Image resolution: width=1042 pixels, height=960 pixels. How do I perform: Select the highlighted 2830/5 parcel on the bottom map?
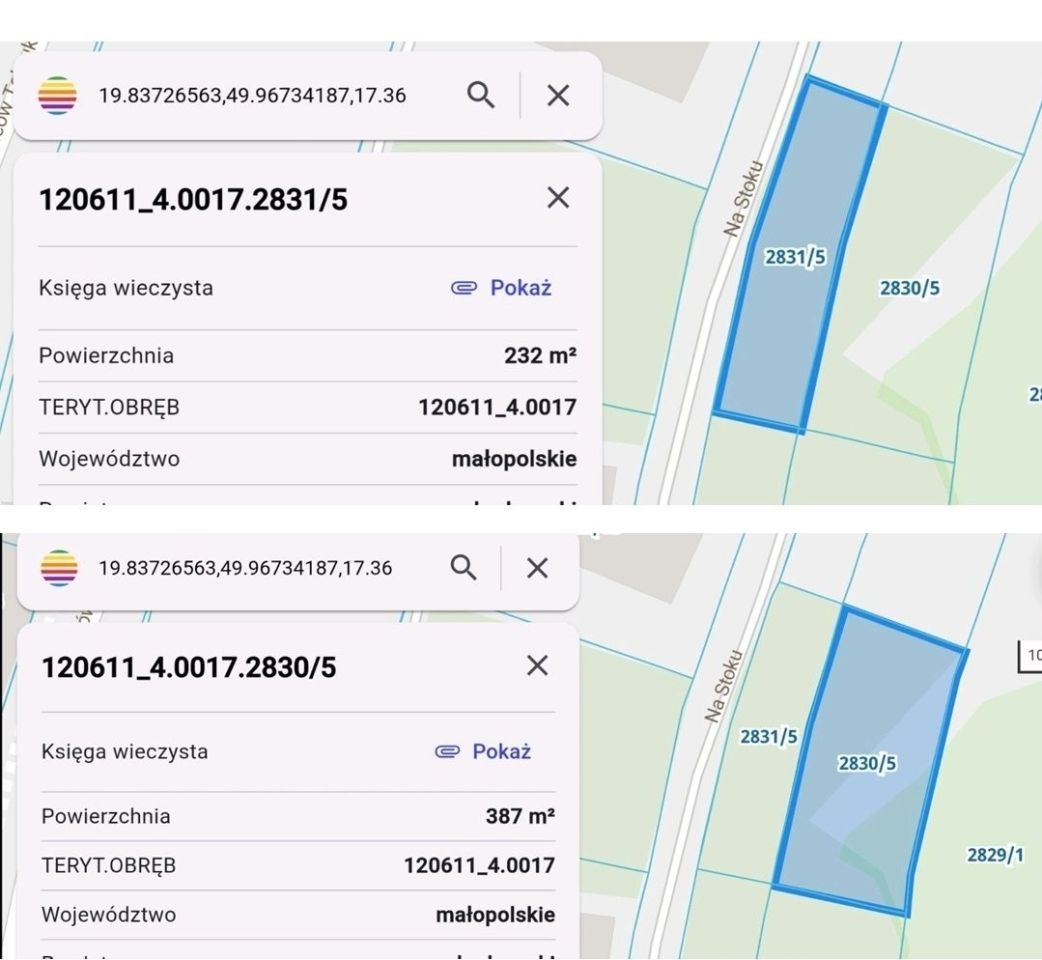867,763
